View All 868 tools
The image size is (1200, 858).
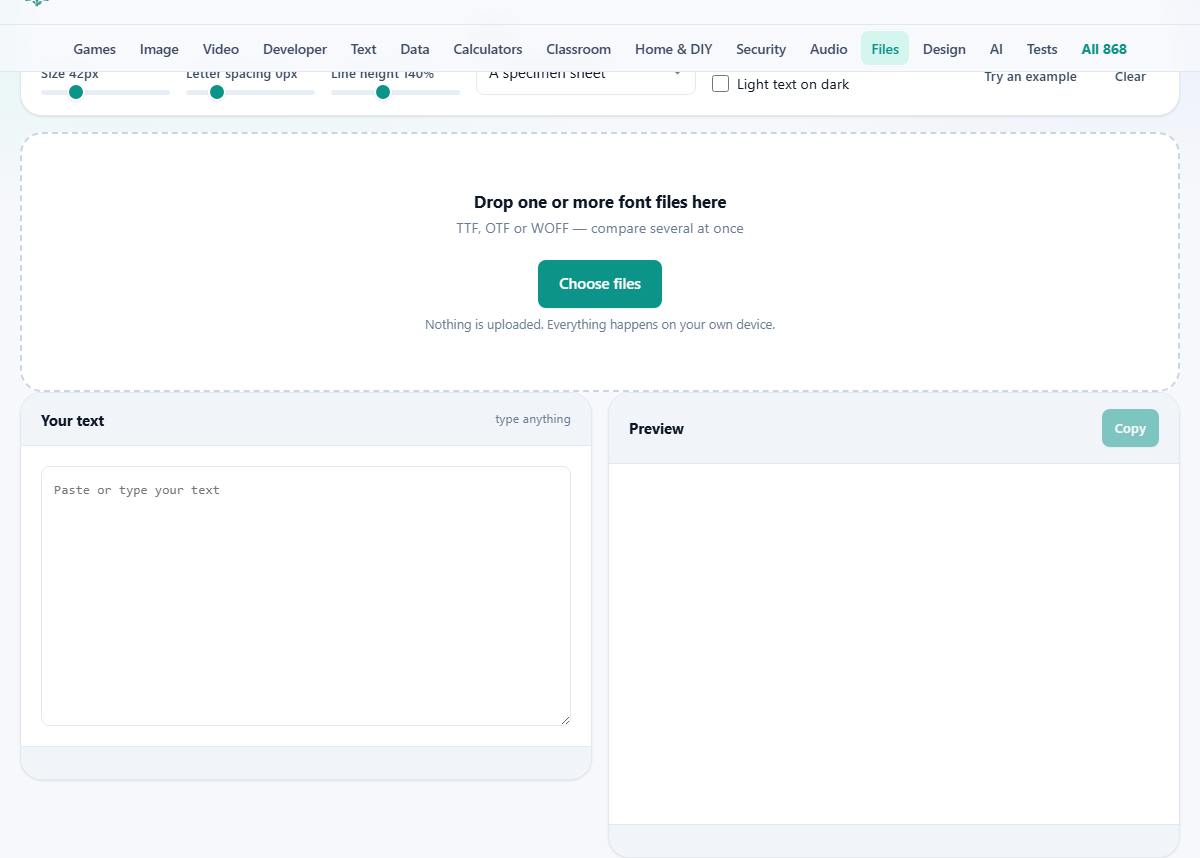click(x=1104, y=49)
